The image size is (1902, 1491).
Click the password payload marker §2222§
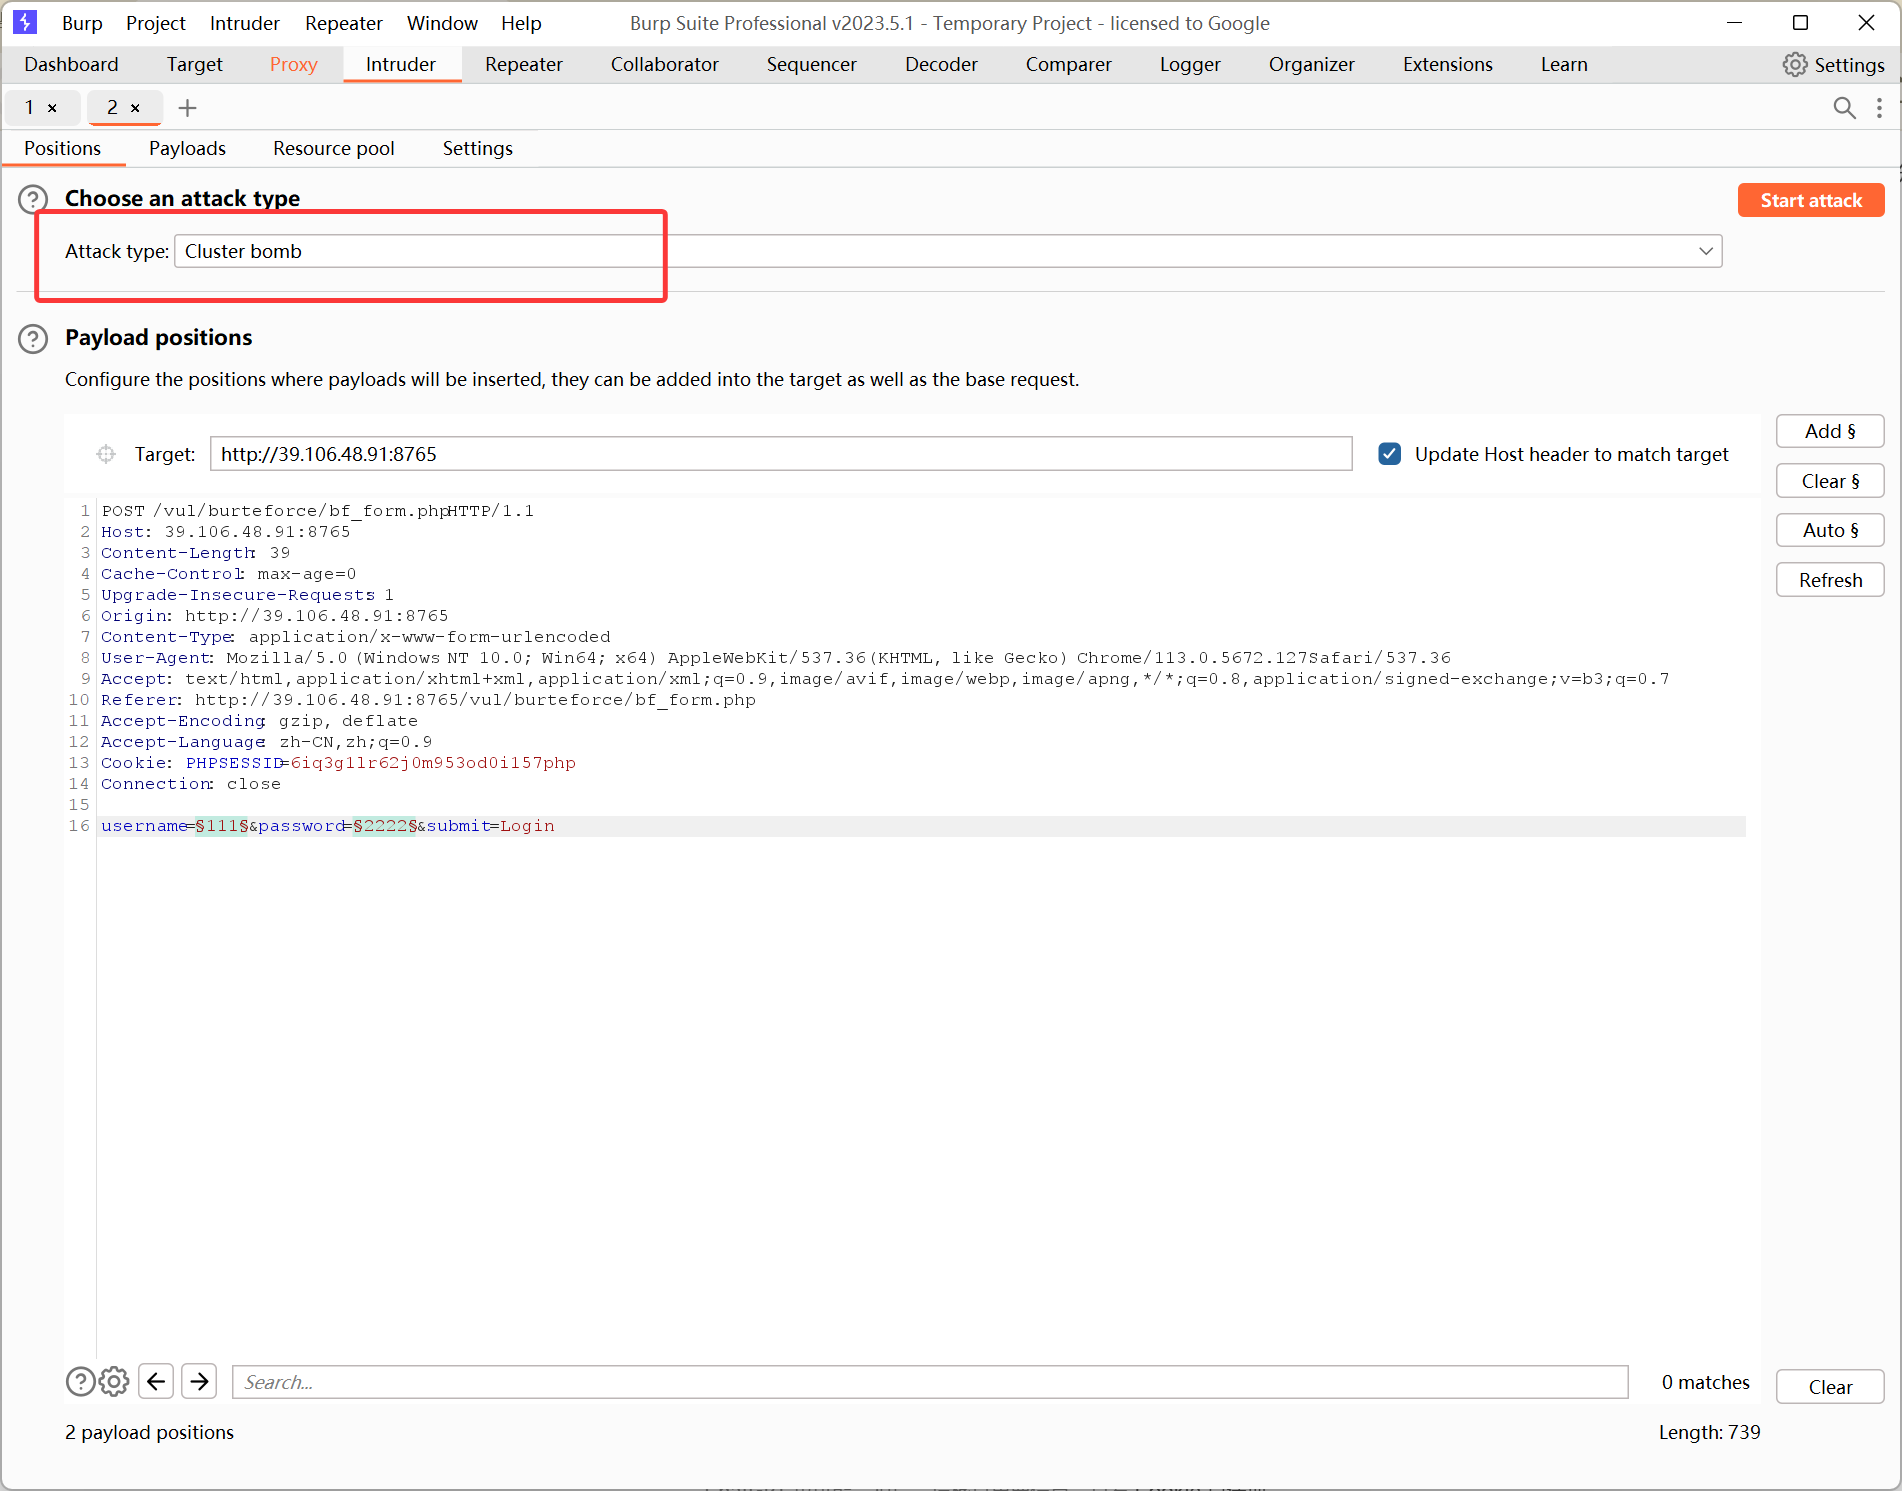coord(385,826)
